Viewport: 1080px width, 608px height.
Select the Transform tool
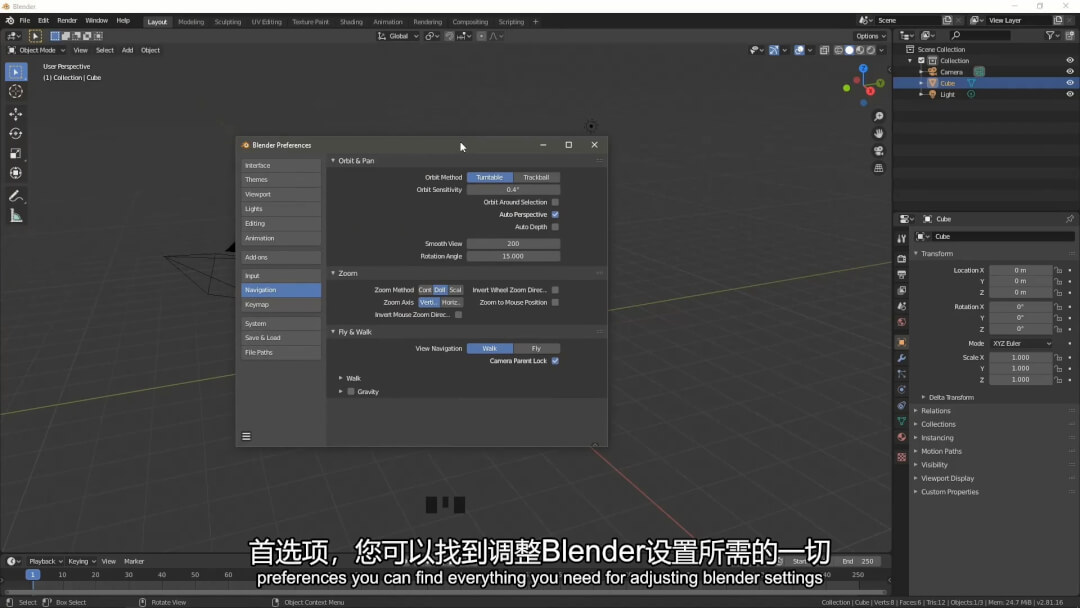16,174
